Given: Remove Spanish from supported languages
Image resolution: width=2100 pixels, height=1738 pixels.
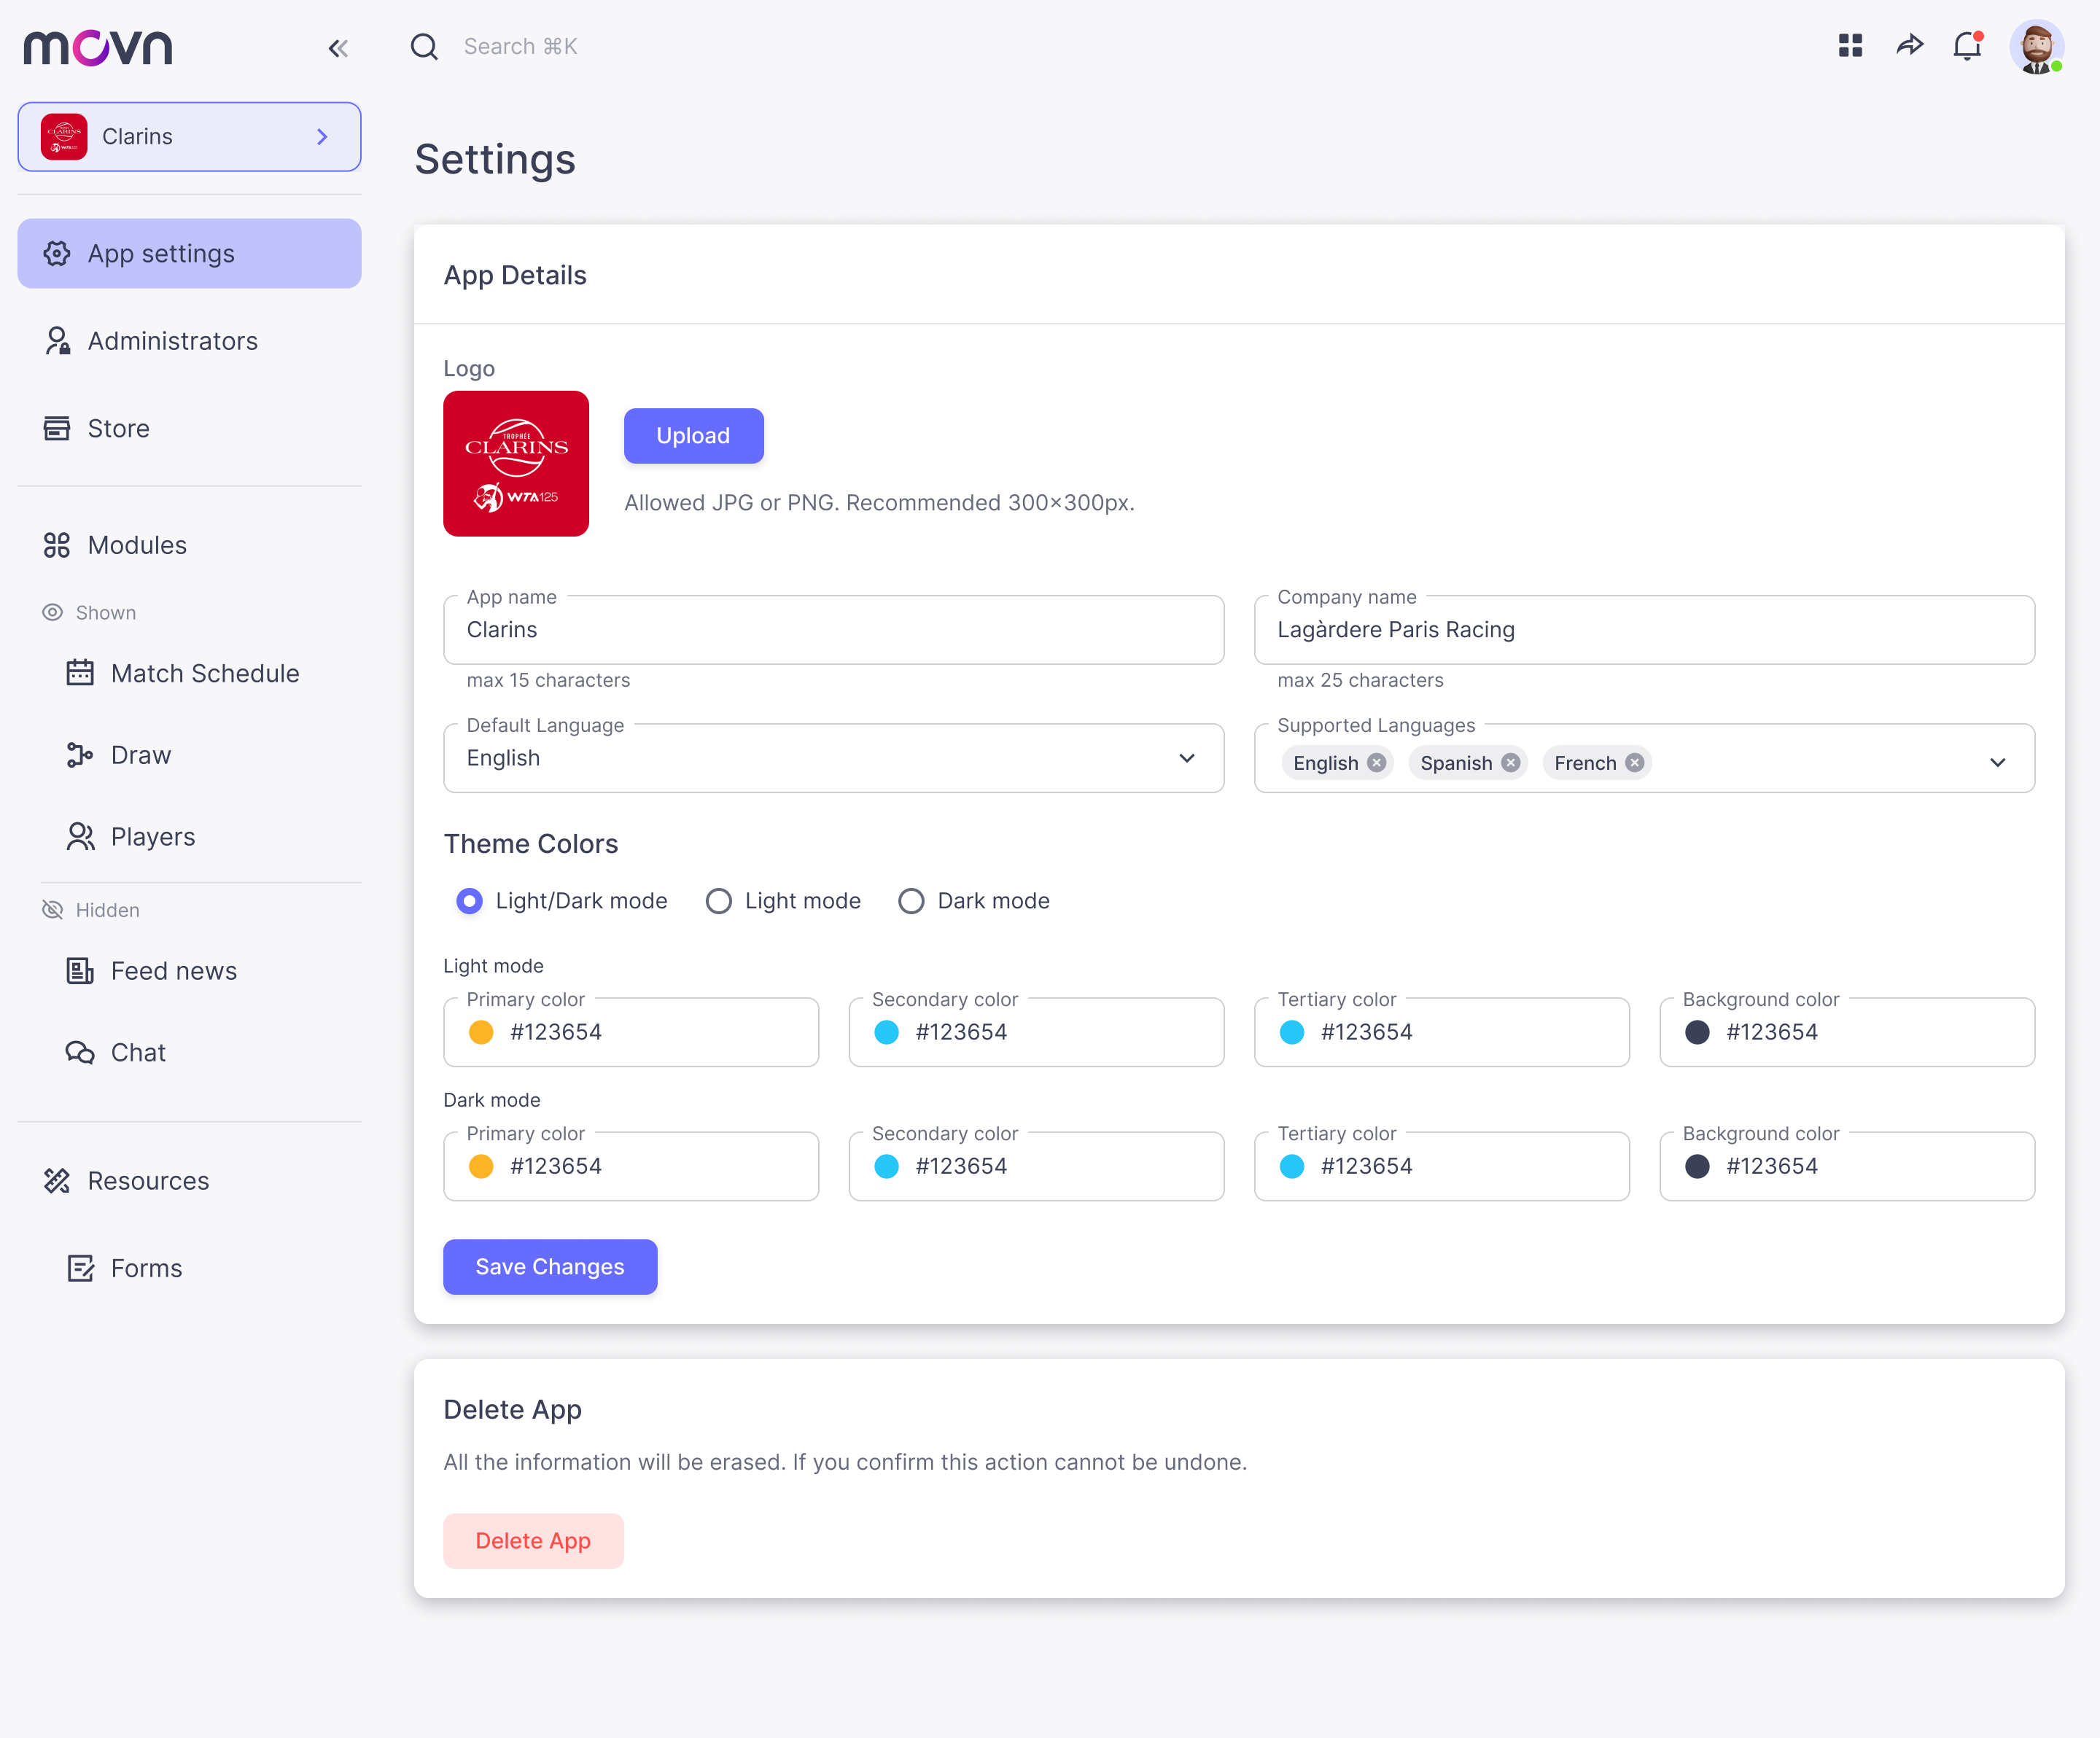Looking at the screenshot, I should (x=1510, y=763).
